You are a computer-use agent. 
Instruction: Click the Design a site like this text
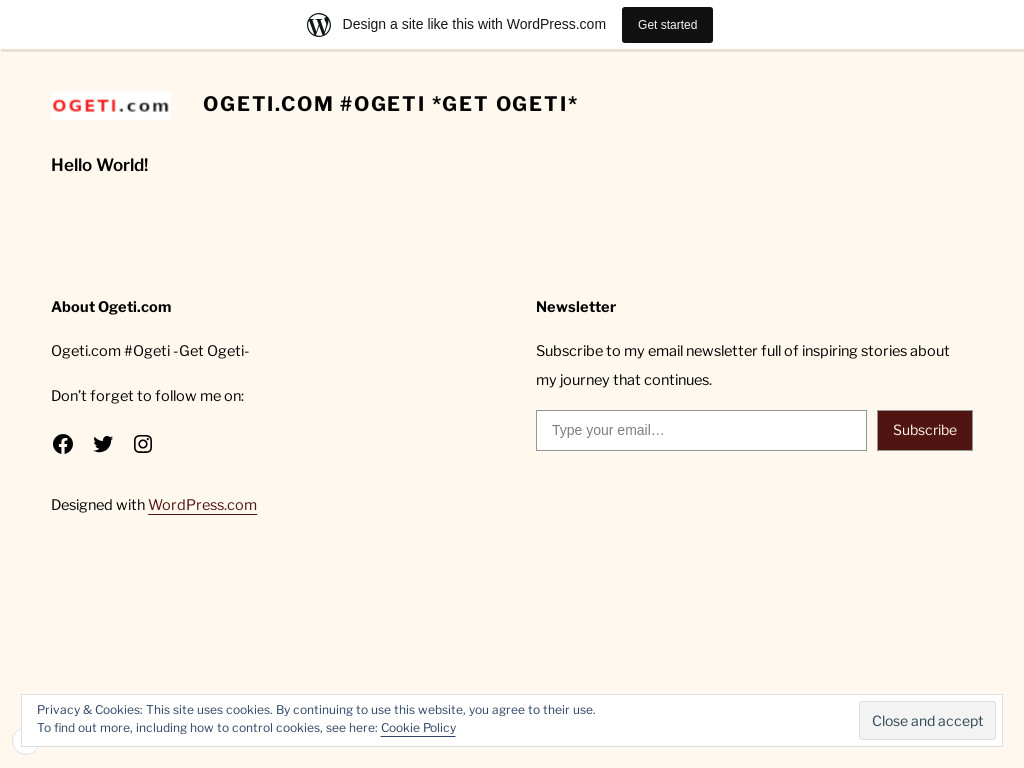(474, 24)
